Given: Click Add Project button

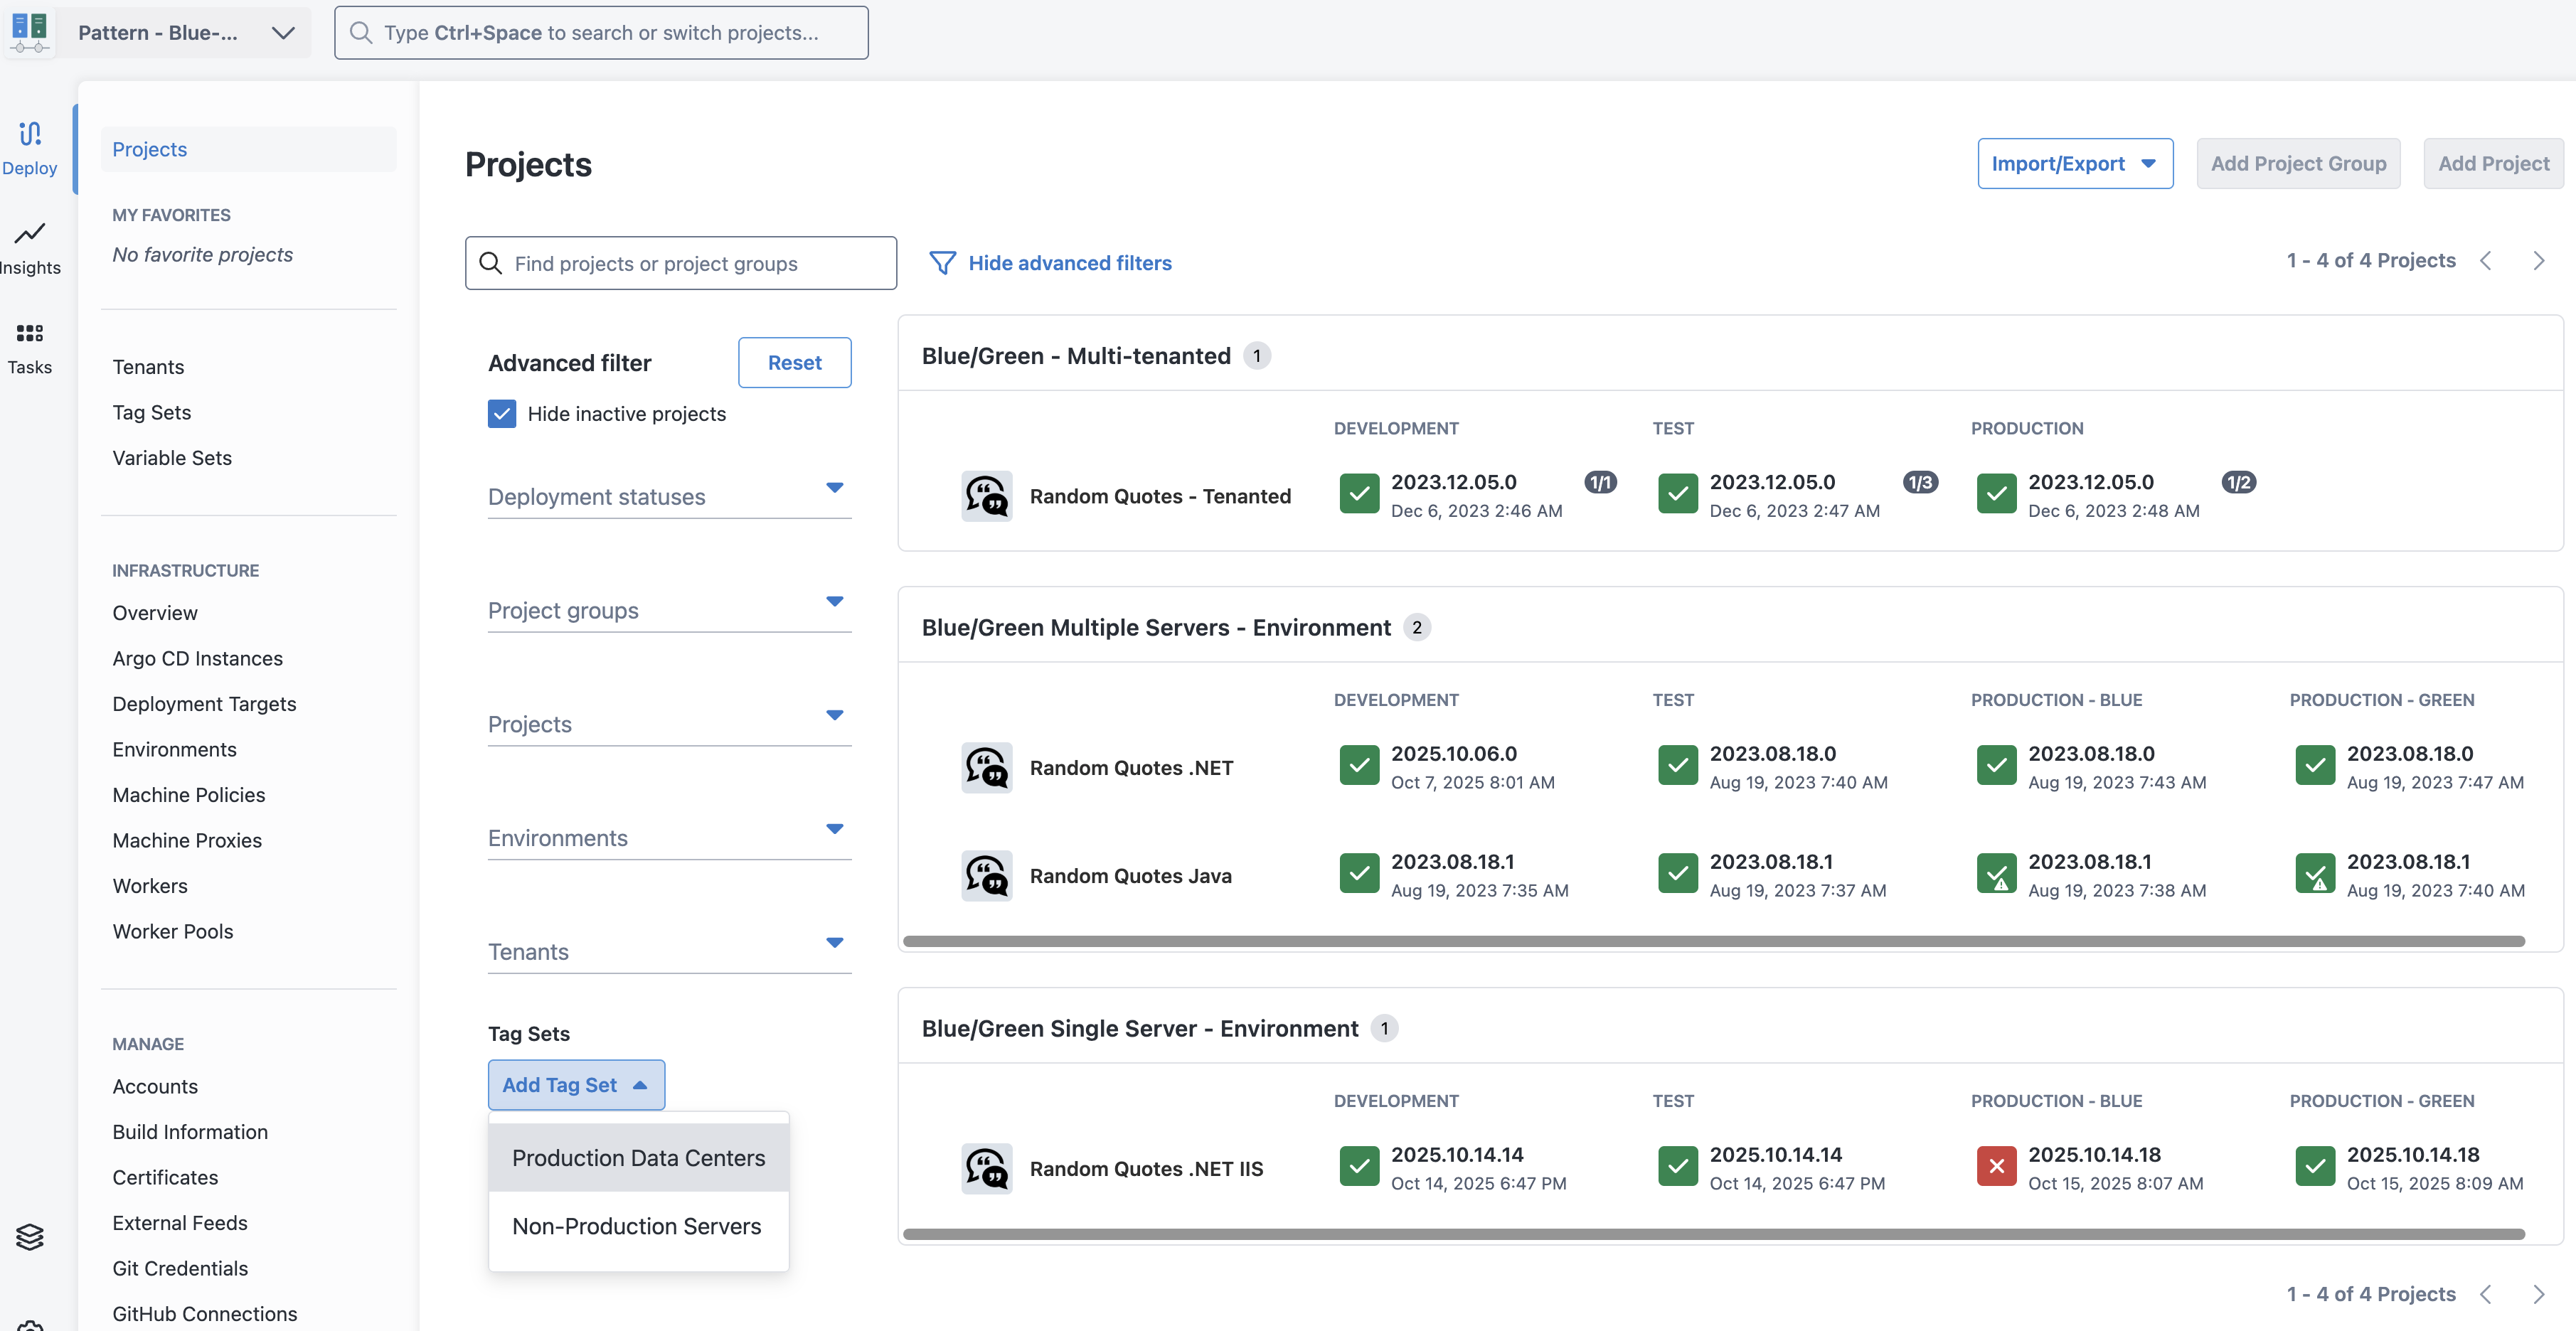Looking at the screenshot, I should (2493, 164).
